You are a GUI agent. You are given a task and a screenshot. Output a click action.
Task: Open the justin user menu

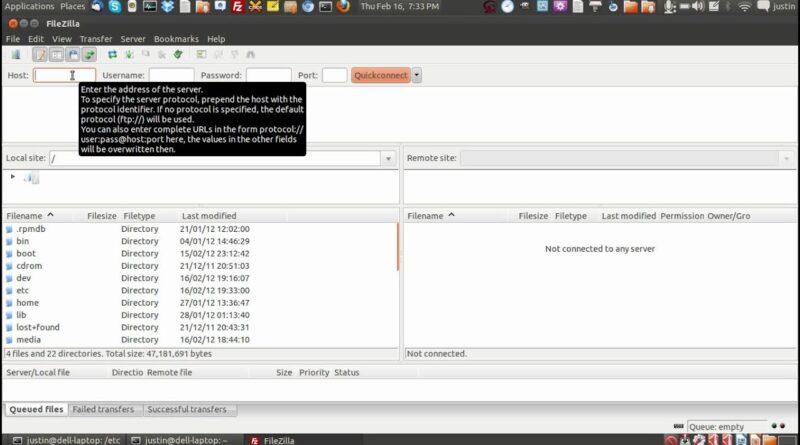(x=784, y=7)
